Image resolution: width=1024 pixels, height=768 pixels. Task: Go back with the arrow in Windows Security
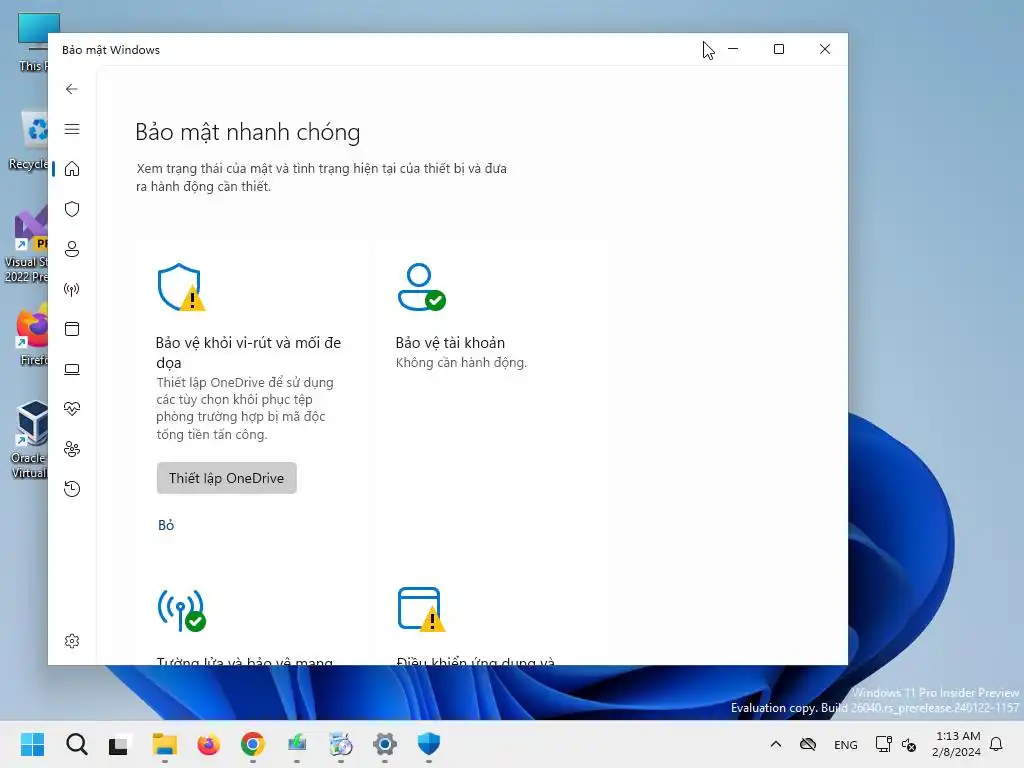click(72, 89)
